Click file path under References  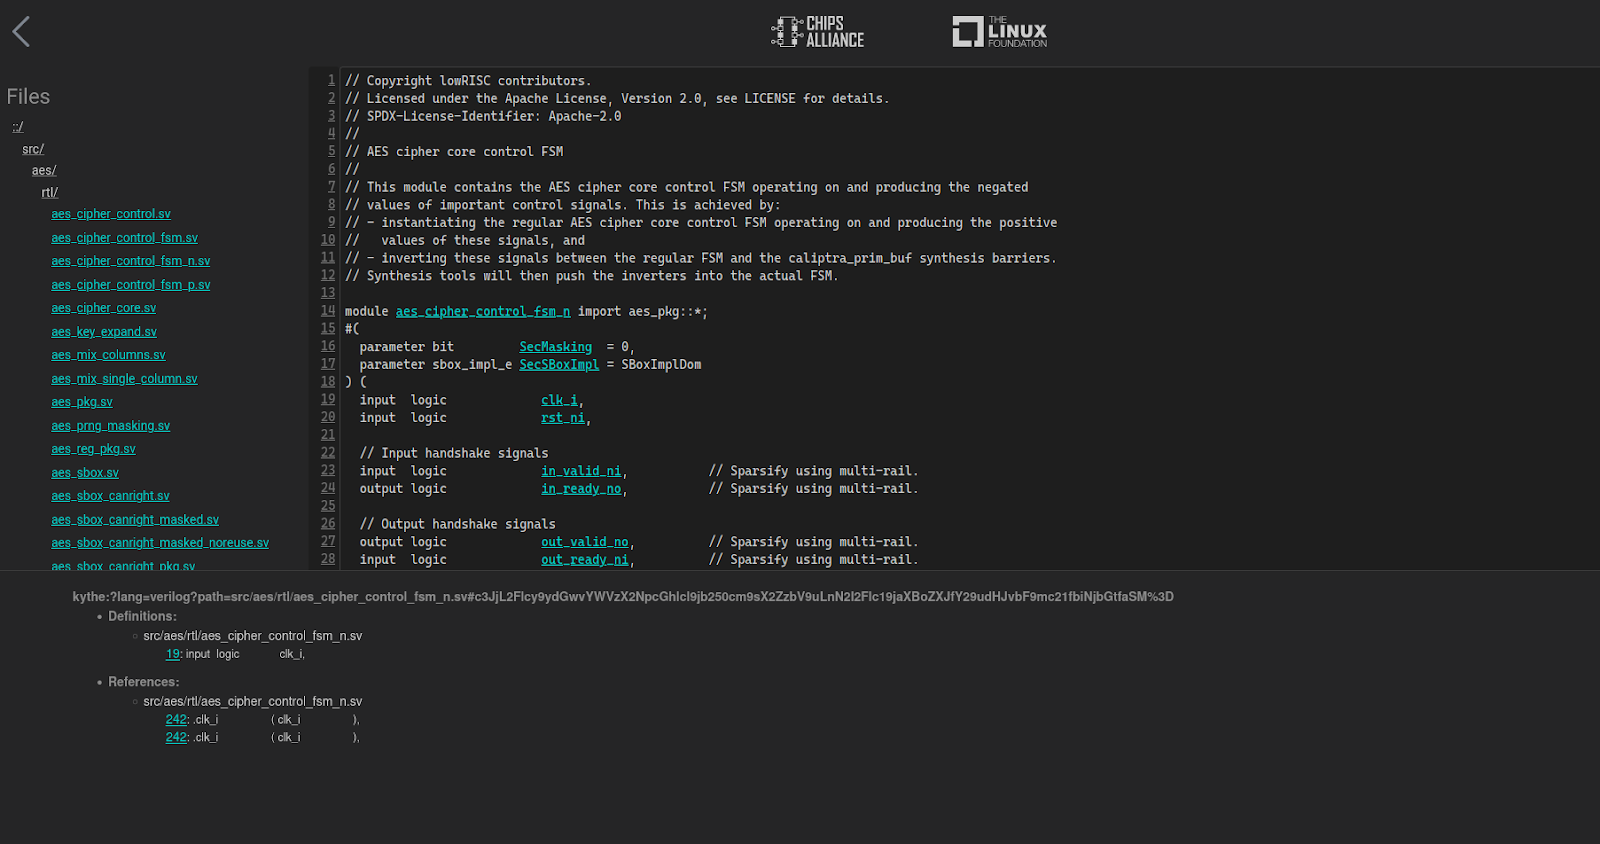coord(253,702)
